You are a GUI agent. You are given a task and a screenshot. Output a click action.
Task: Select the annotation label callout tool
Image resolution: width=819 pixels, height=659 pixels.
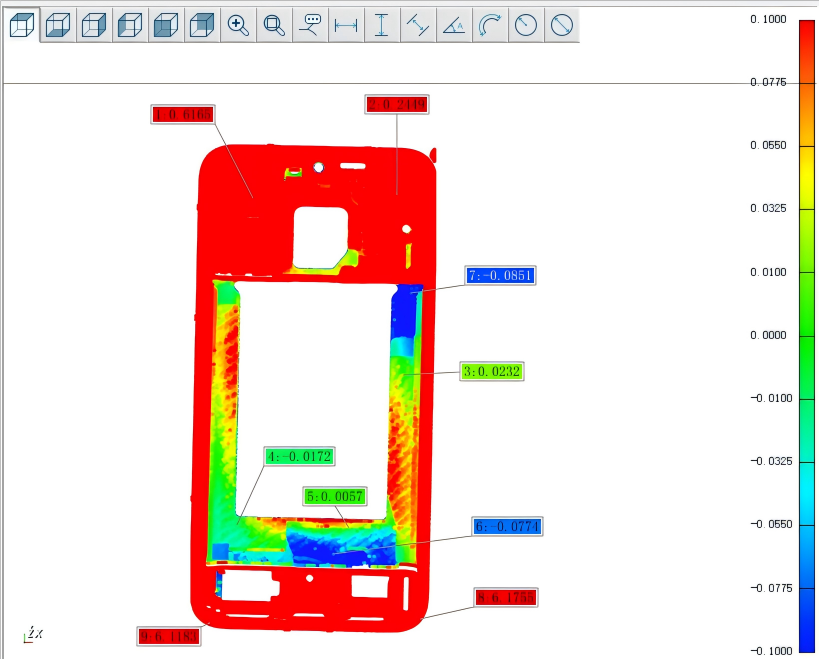(311, 25)
